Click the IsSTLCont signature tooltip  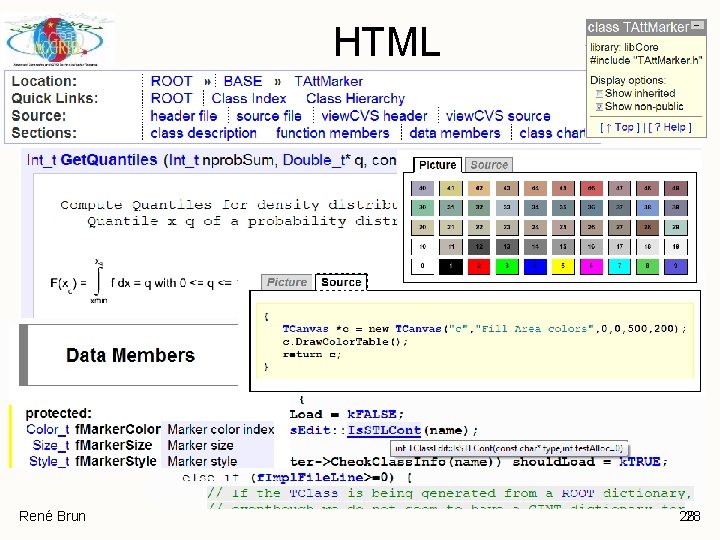pyautogui.click(x=509, y=448)
